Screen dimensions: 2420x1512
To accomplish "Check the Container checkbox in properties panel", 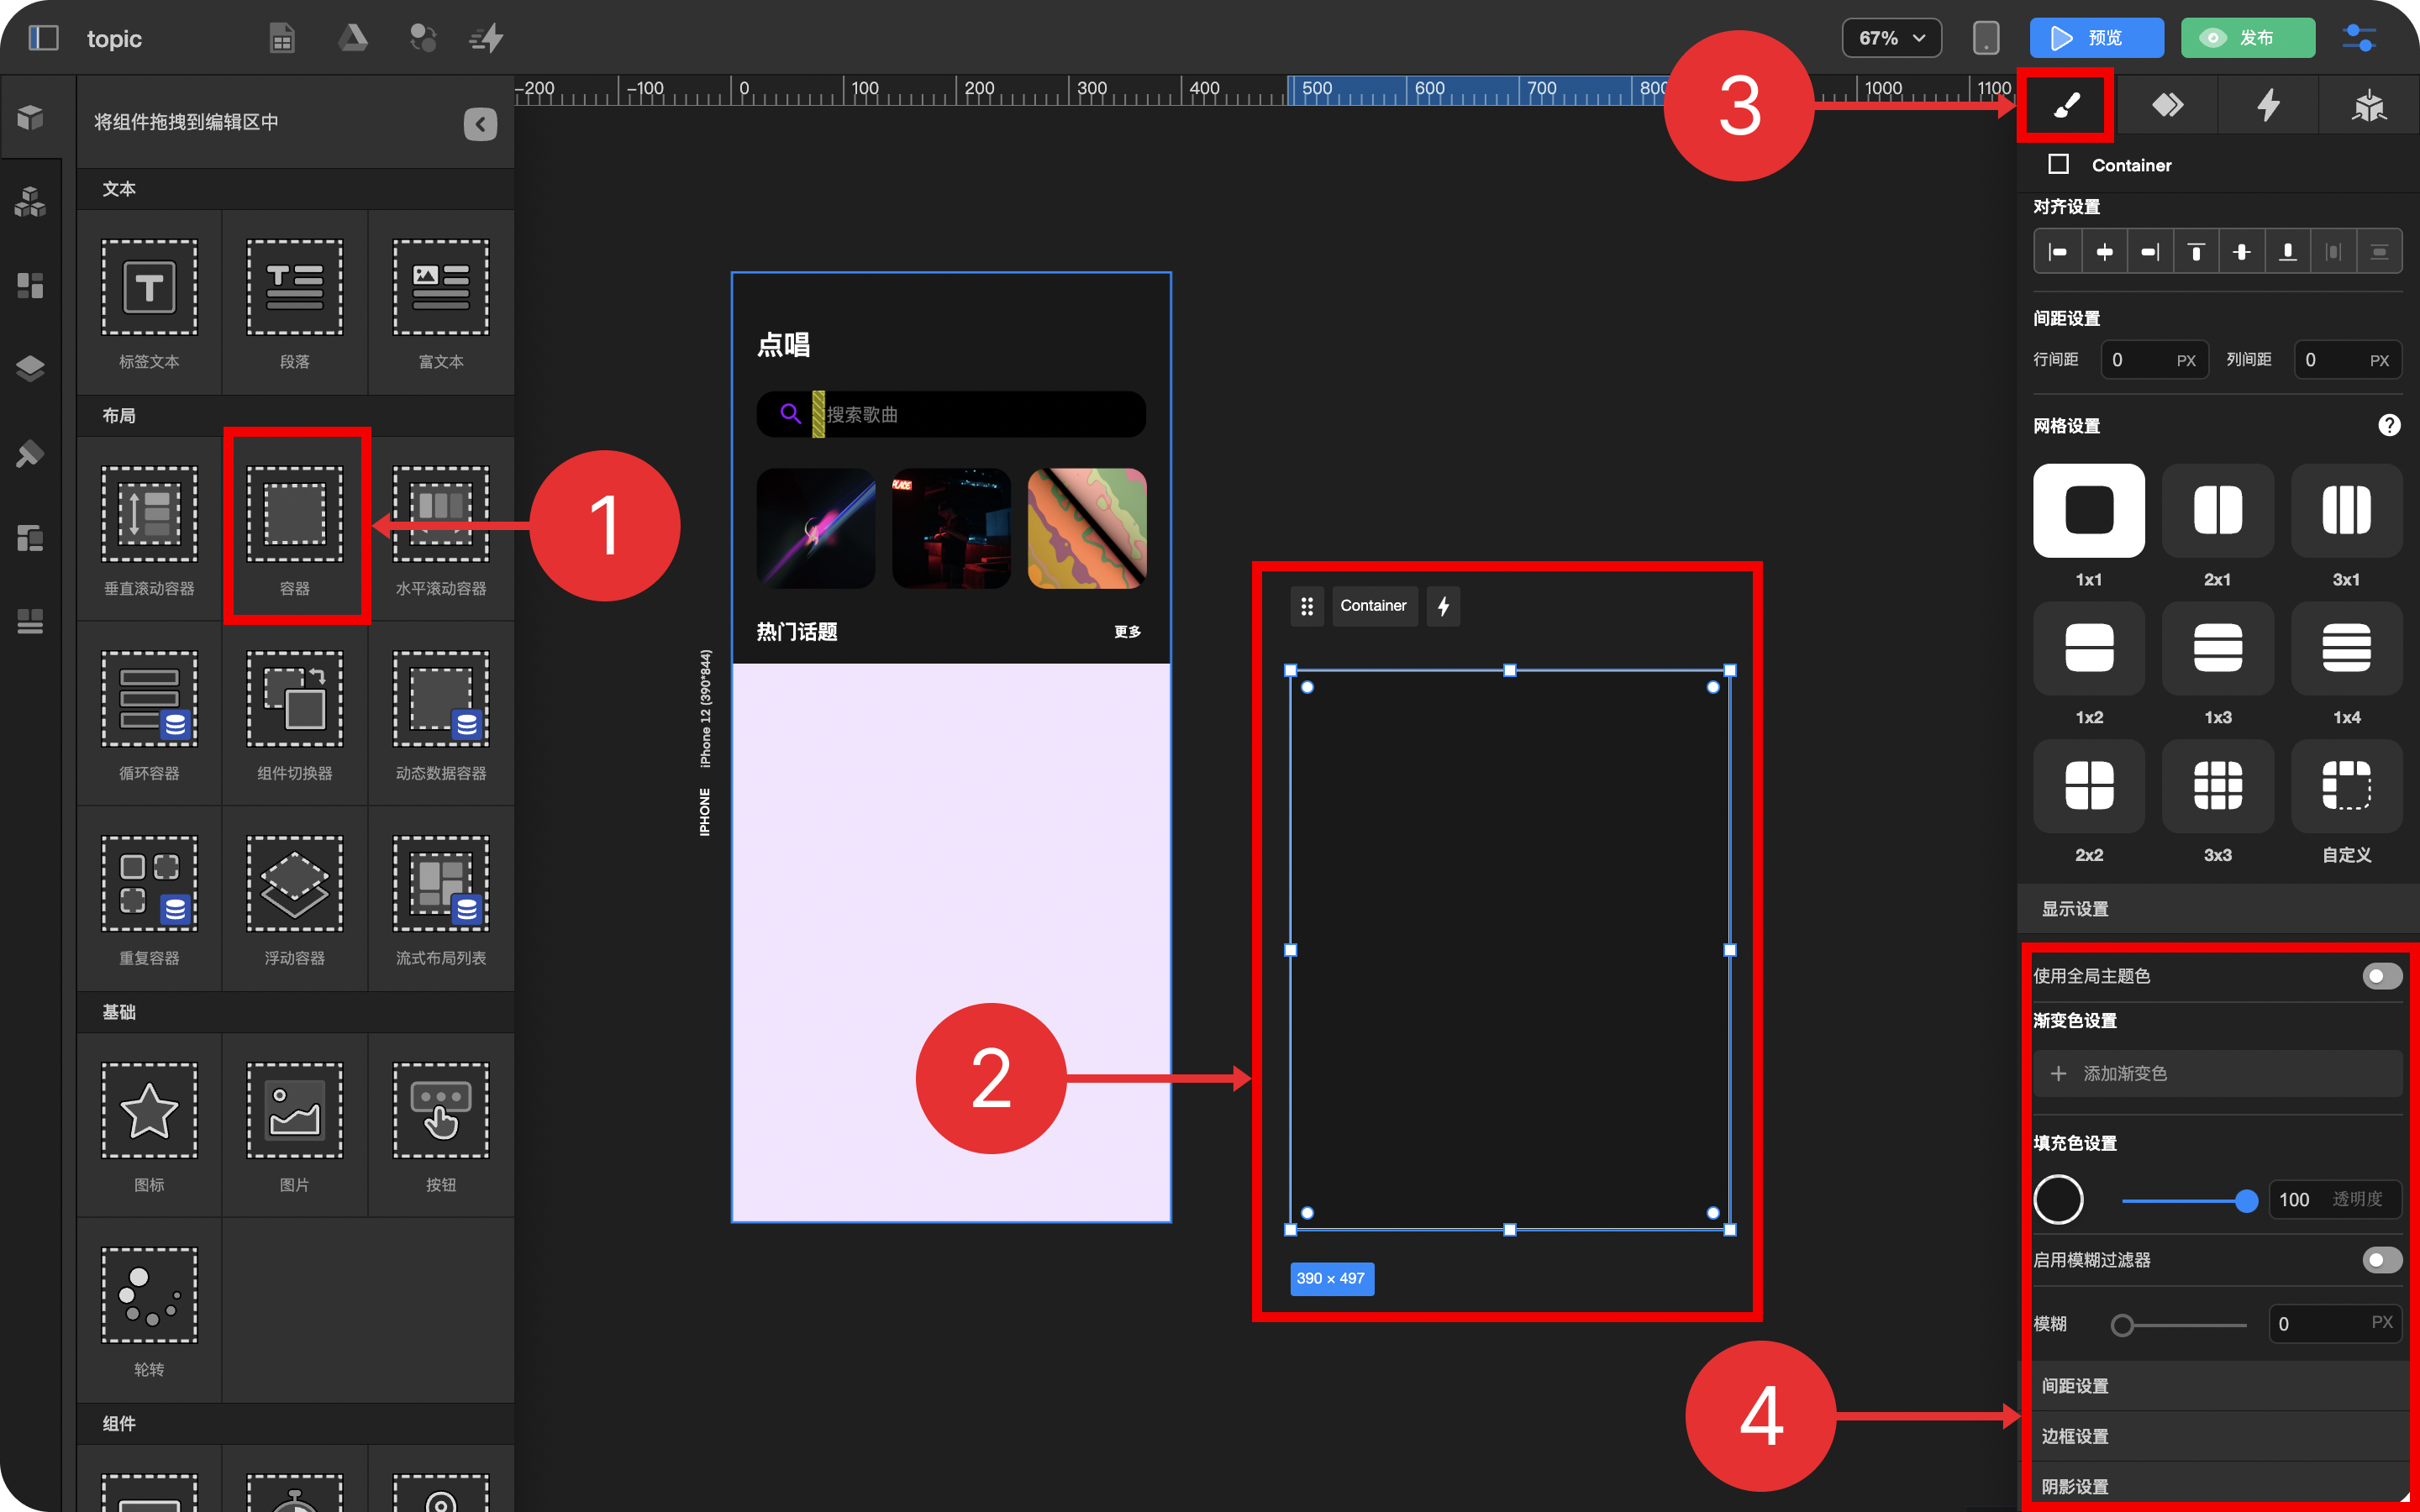I will tap(2058, 164).
